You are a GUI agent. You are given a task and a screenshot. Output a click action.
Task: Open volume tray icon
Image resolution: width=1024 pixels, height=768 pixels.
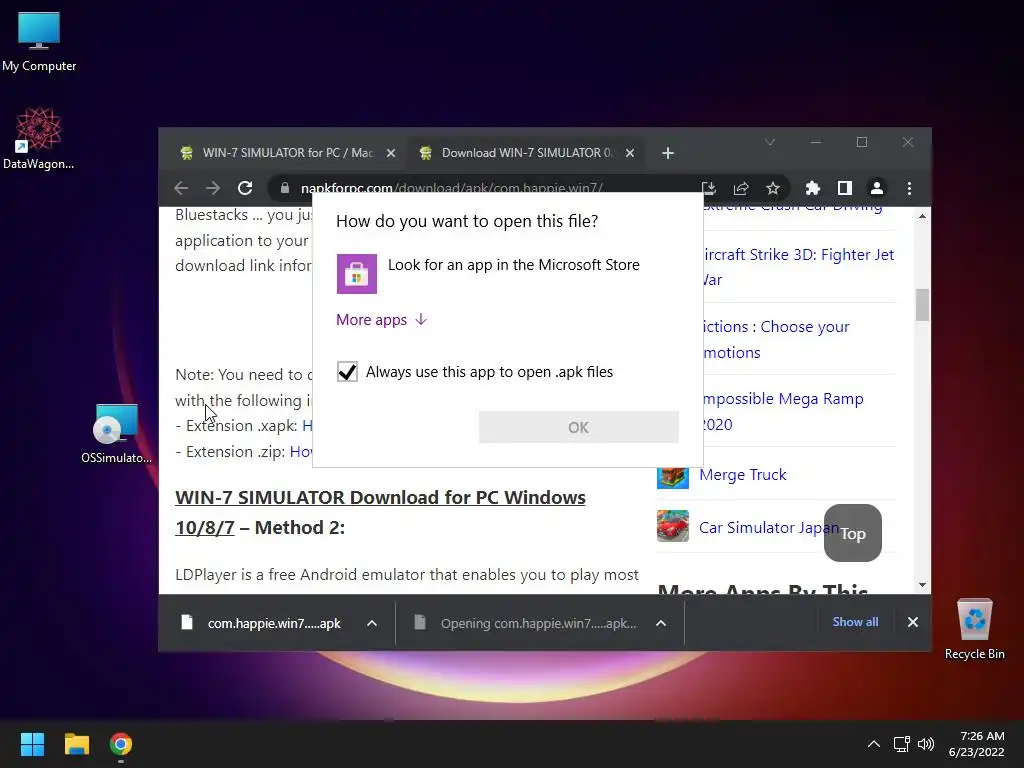coord(926,744)
